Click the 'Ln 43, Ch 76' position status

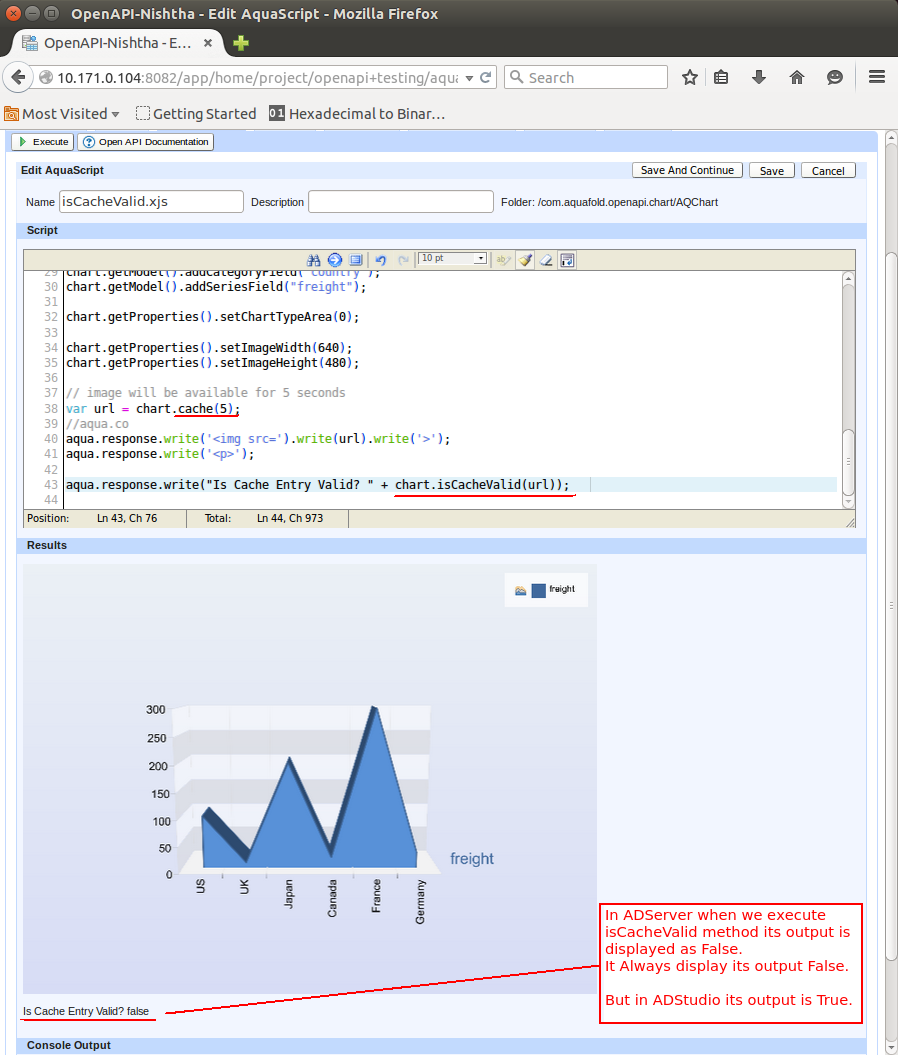coord(127,518)
